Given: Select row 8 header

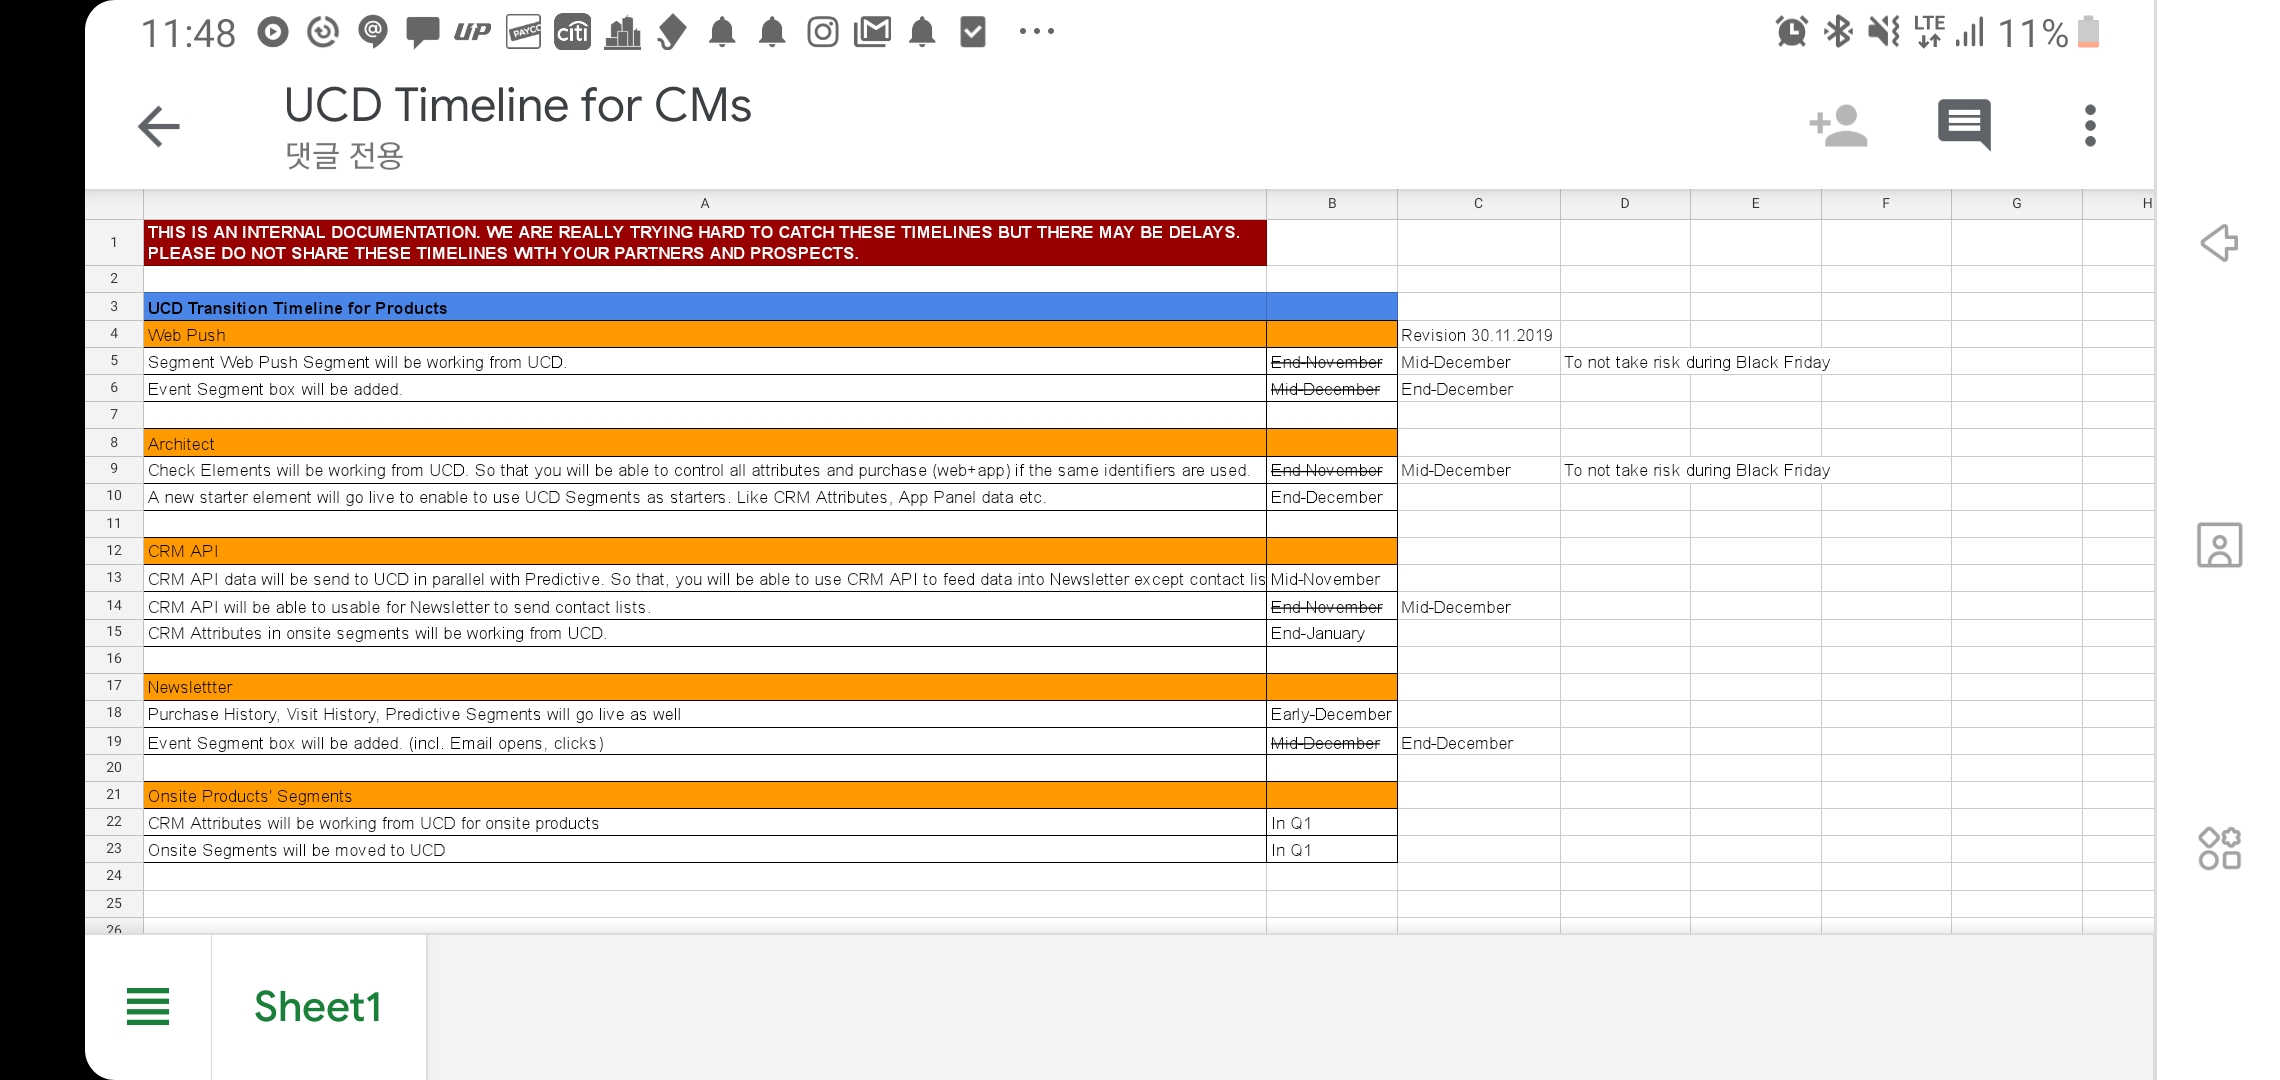Looking at the screenshot, I should point(114,442).
